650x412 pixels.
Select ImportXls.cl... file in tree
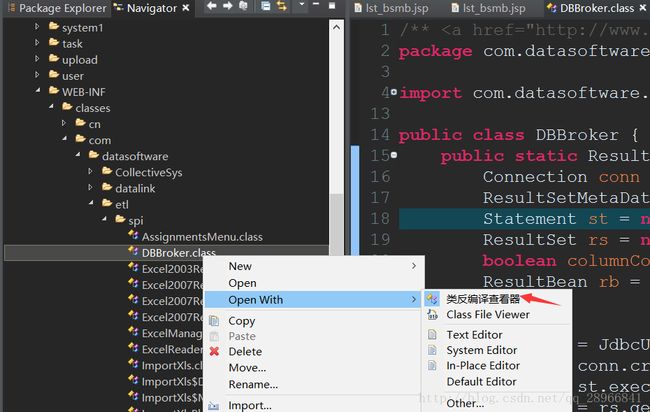coord(172,365)
